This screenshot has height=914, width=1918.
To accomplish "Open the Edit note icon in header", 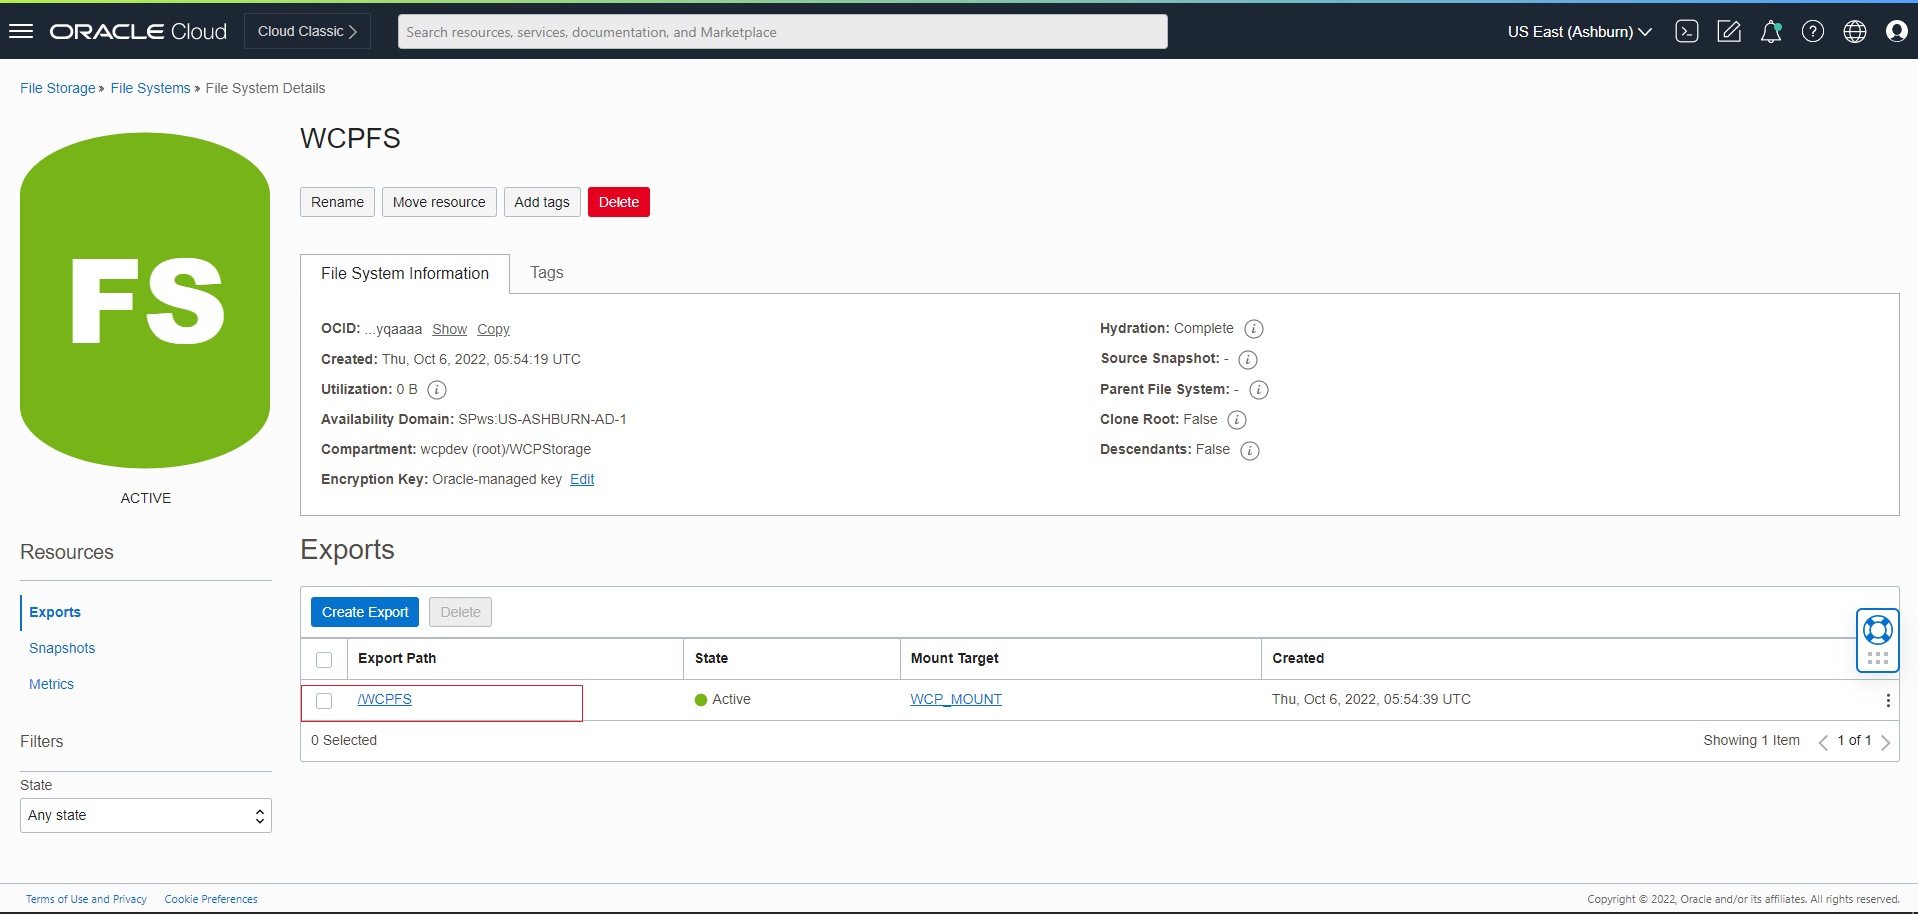I will [1729, 31].
